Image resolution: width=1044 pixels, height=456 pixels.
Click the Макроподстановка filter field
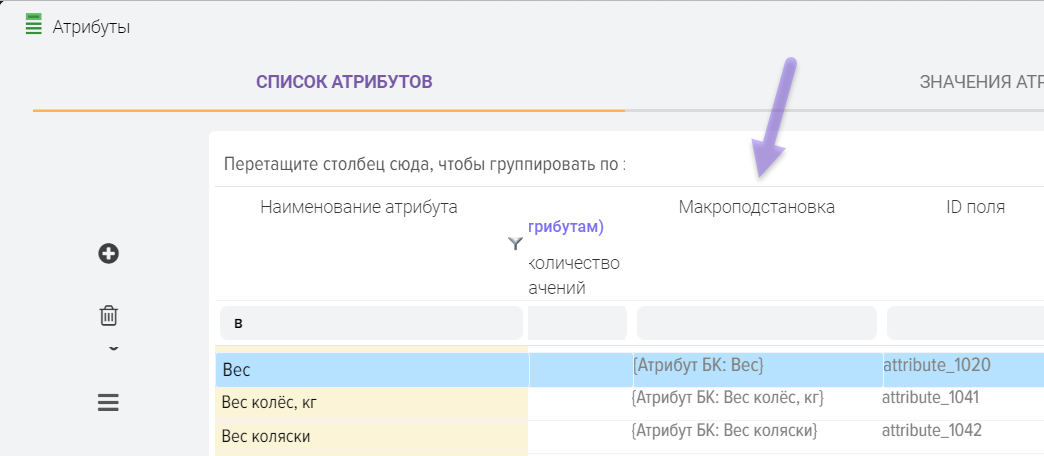pyautogui.click(x=756, y=323)
